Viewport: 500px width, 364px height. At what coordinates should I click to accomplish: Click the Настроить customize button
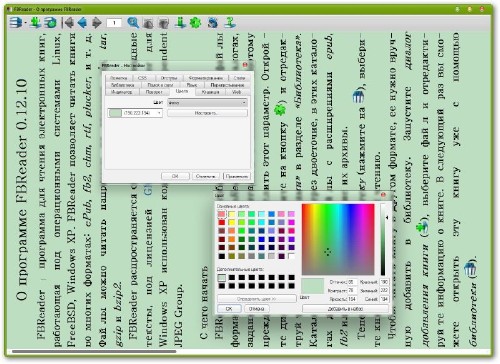(x=207, y=113)
